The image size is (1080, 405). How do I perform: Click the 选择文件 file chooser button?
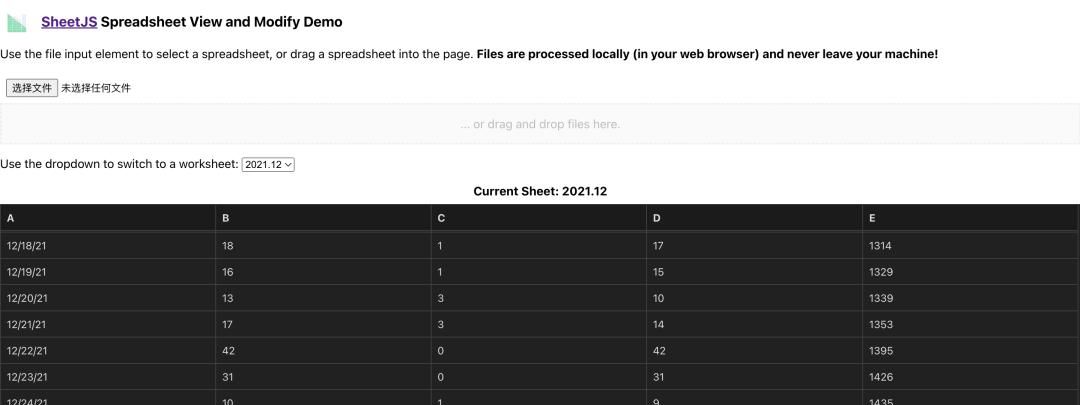pyautogui.click(x=32, y=88)
